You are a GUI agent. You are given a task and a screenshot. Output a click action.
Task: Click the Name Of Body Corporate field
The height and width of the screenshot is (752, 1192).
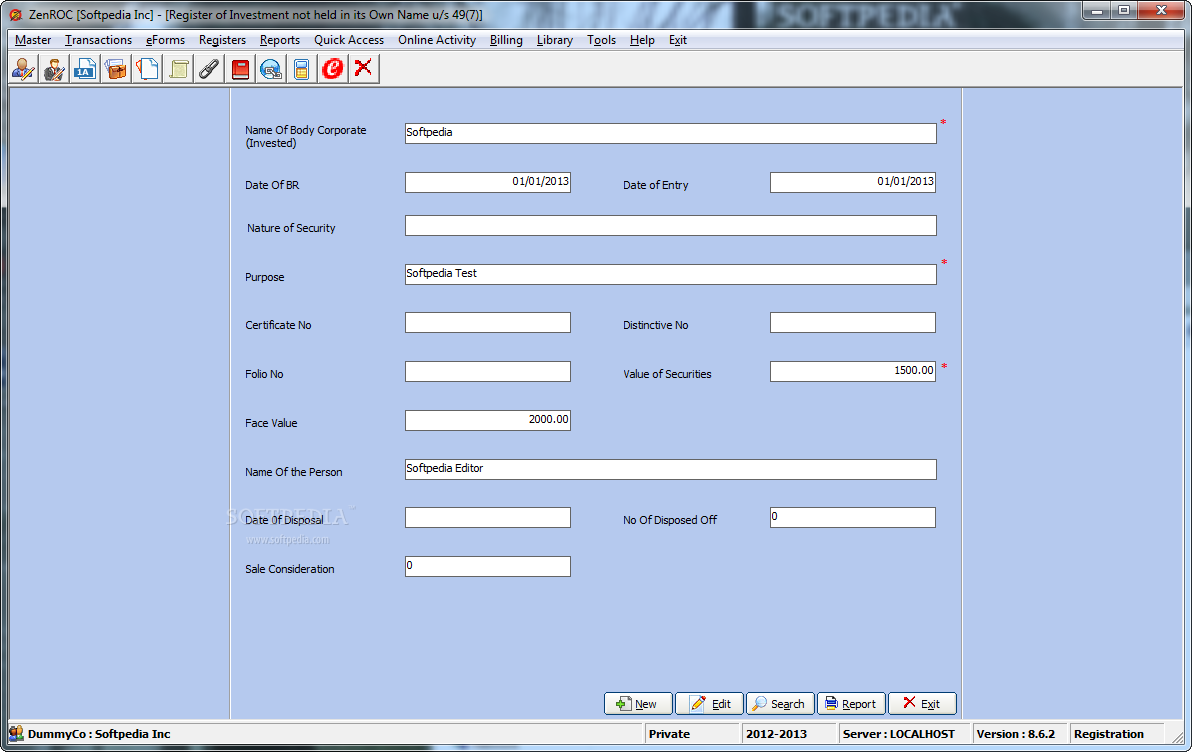(670, 133)
